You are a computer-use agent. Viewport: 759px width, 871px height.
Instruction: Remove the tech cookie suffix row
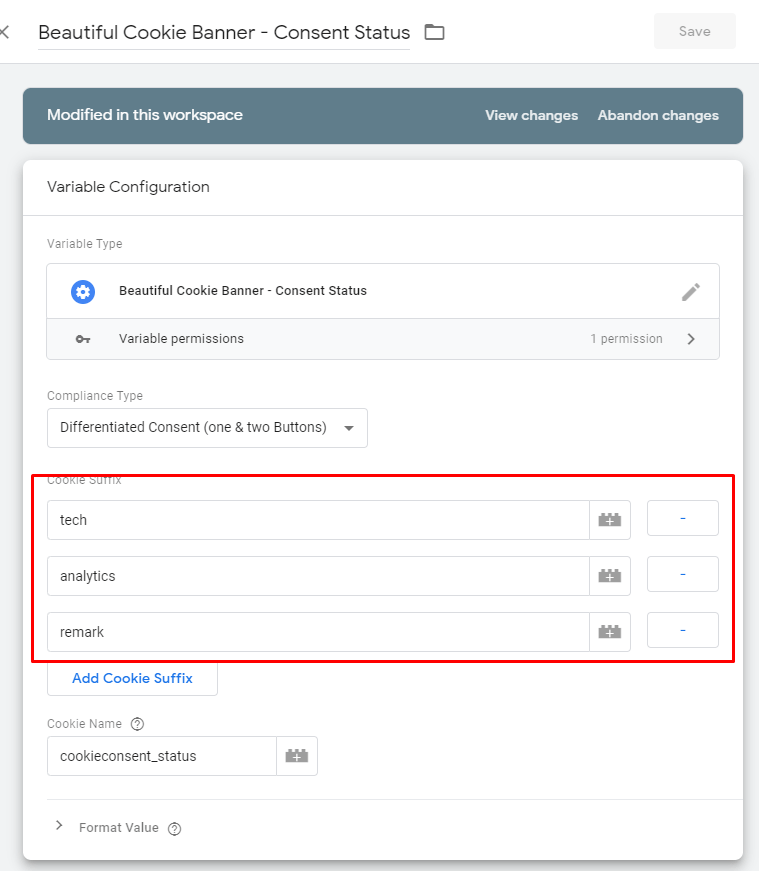(x=683, y=518)
